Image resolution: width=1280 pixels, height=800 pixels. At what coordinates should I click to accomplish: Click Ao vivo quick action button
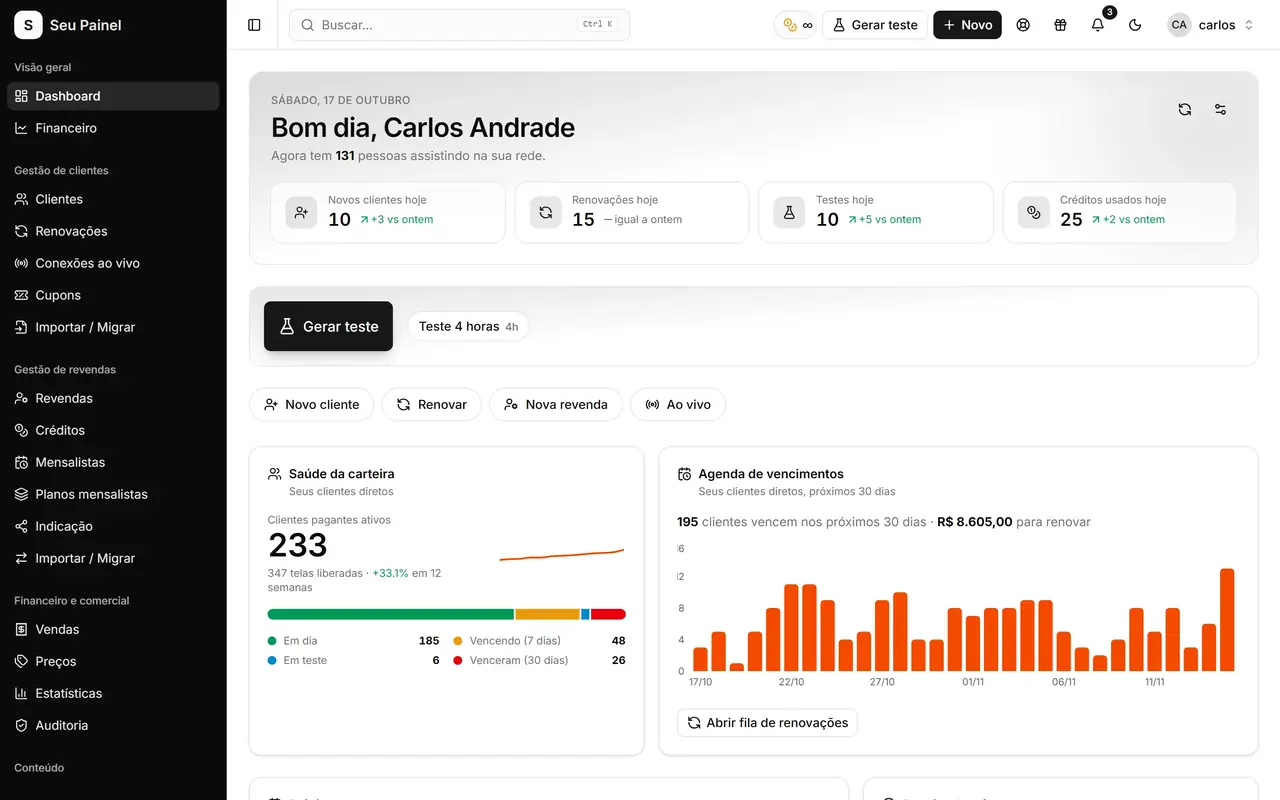[678, 404]
